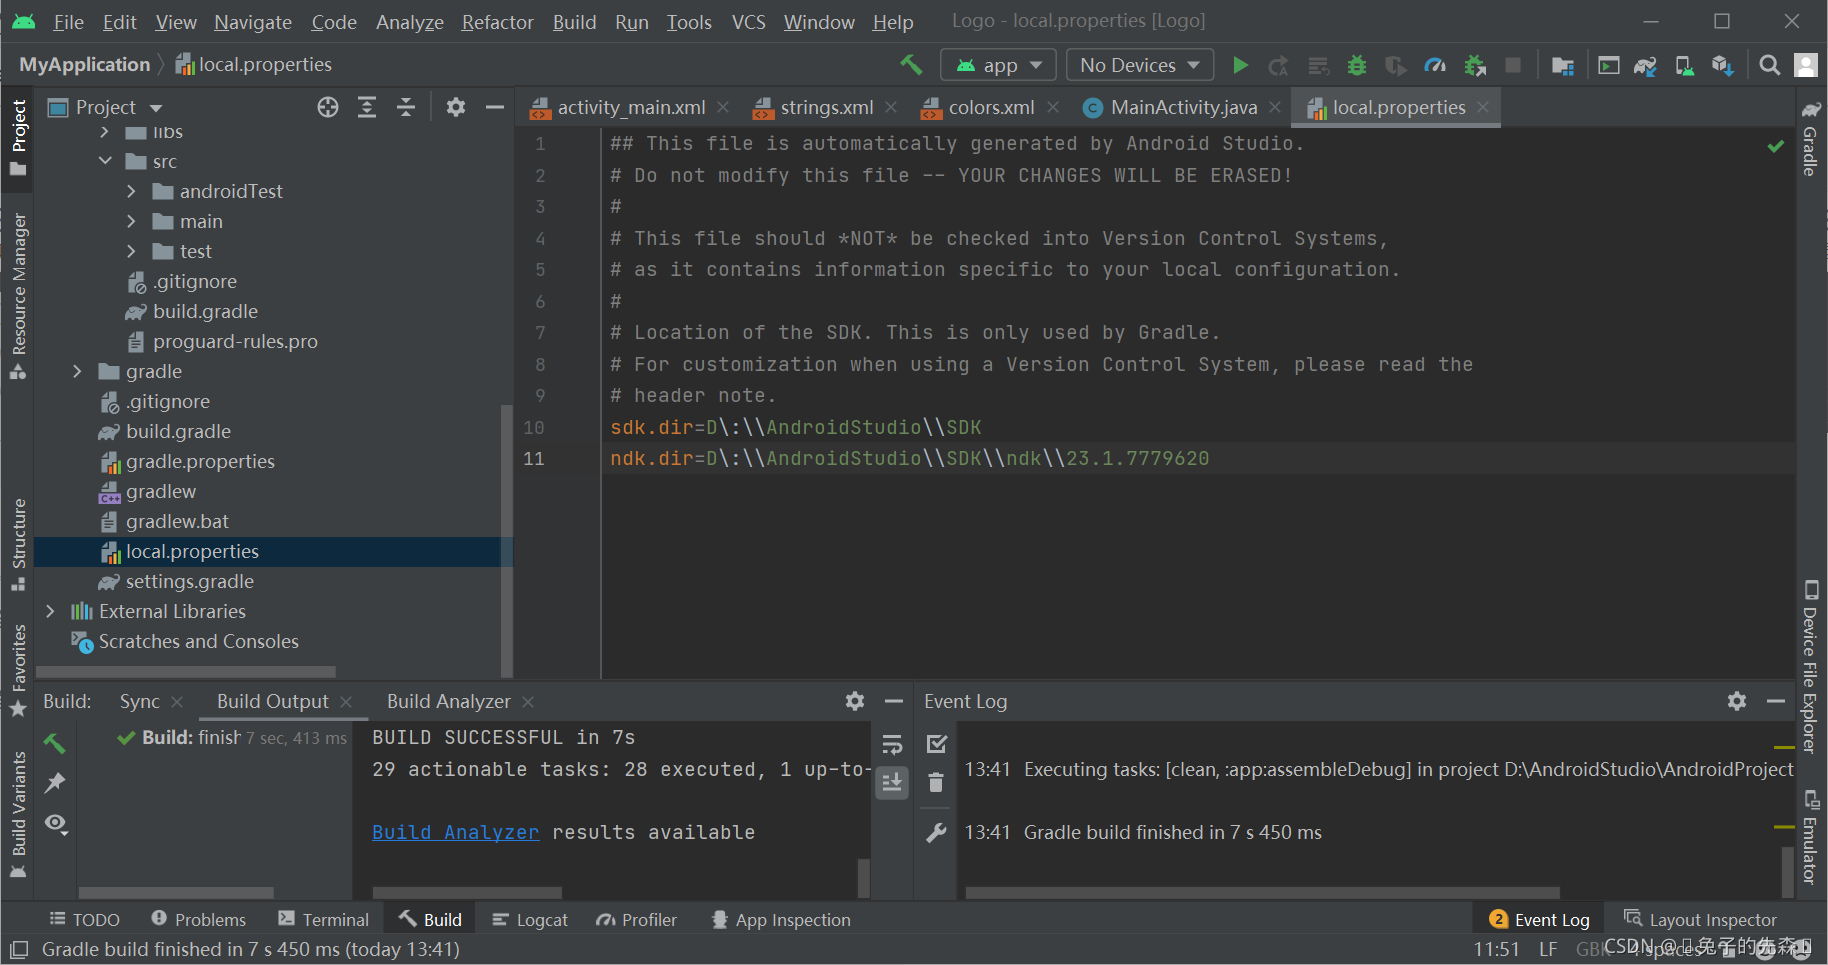Hide the Project panel with minus icon

pyautogui.click(x=494, y=107)
